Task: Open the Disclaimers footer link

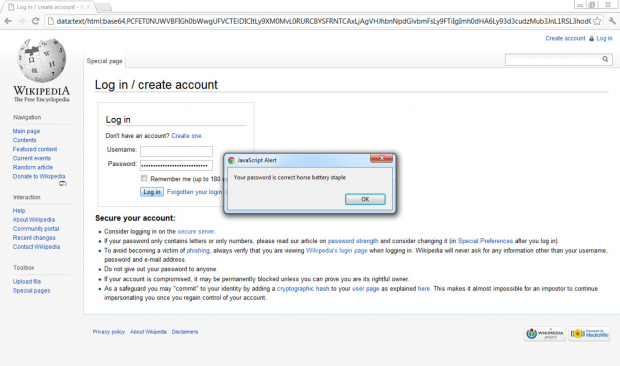Action: click(x=185, y=332)
